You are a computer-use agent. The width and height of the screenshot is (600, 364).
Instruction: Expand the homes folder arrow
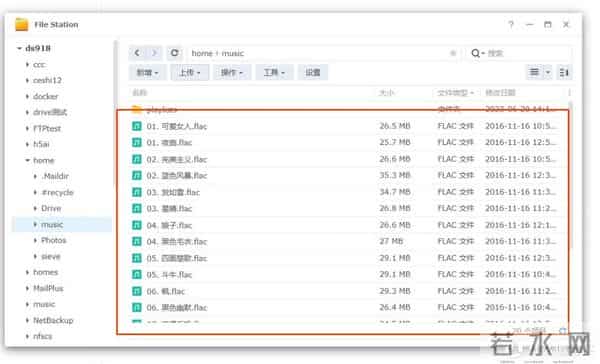click(27, 272)
